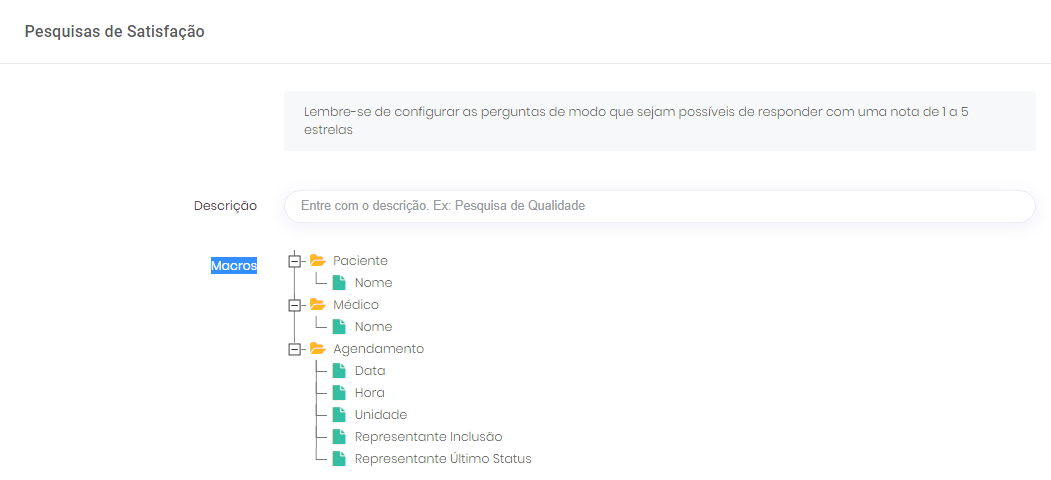
Task: Click the highlighted Macros label
Action: coord(233,266)
